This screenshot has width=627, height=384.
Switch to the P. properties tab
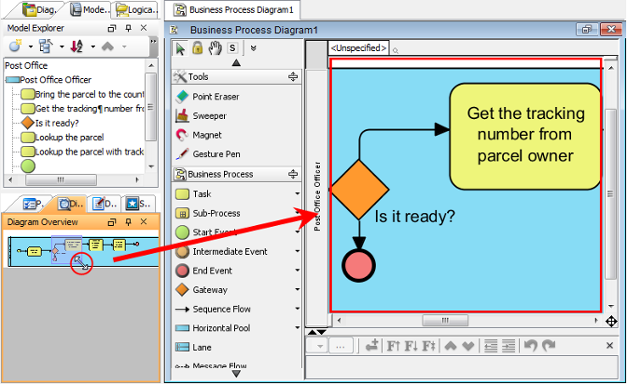click(33, 204)
